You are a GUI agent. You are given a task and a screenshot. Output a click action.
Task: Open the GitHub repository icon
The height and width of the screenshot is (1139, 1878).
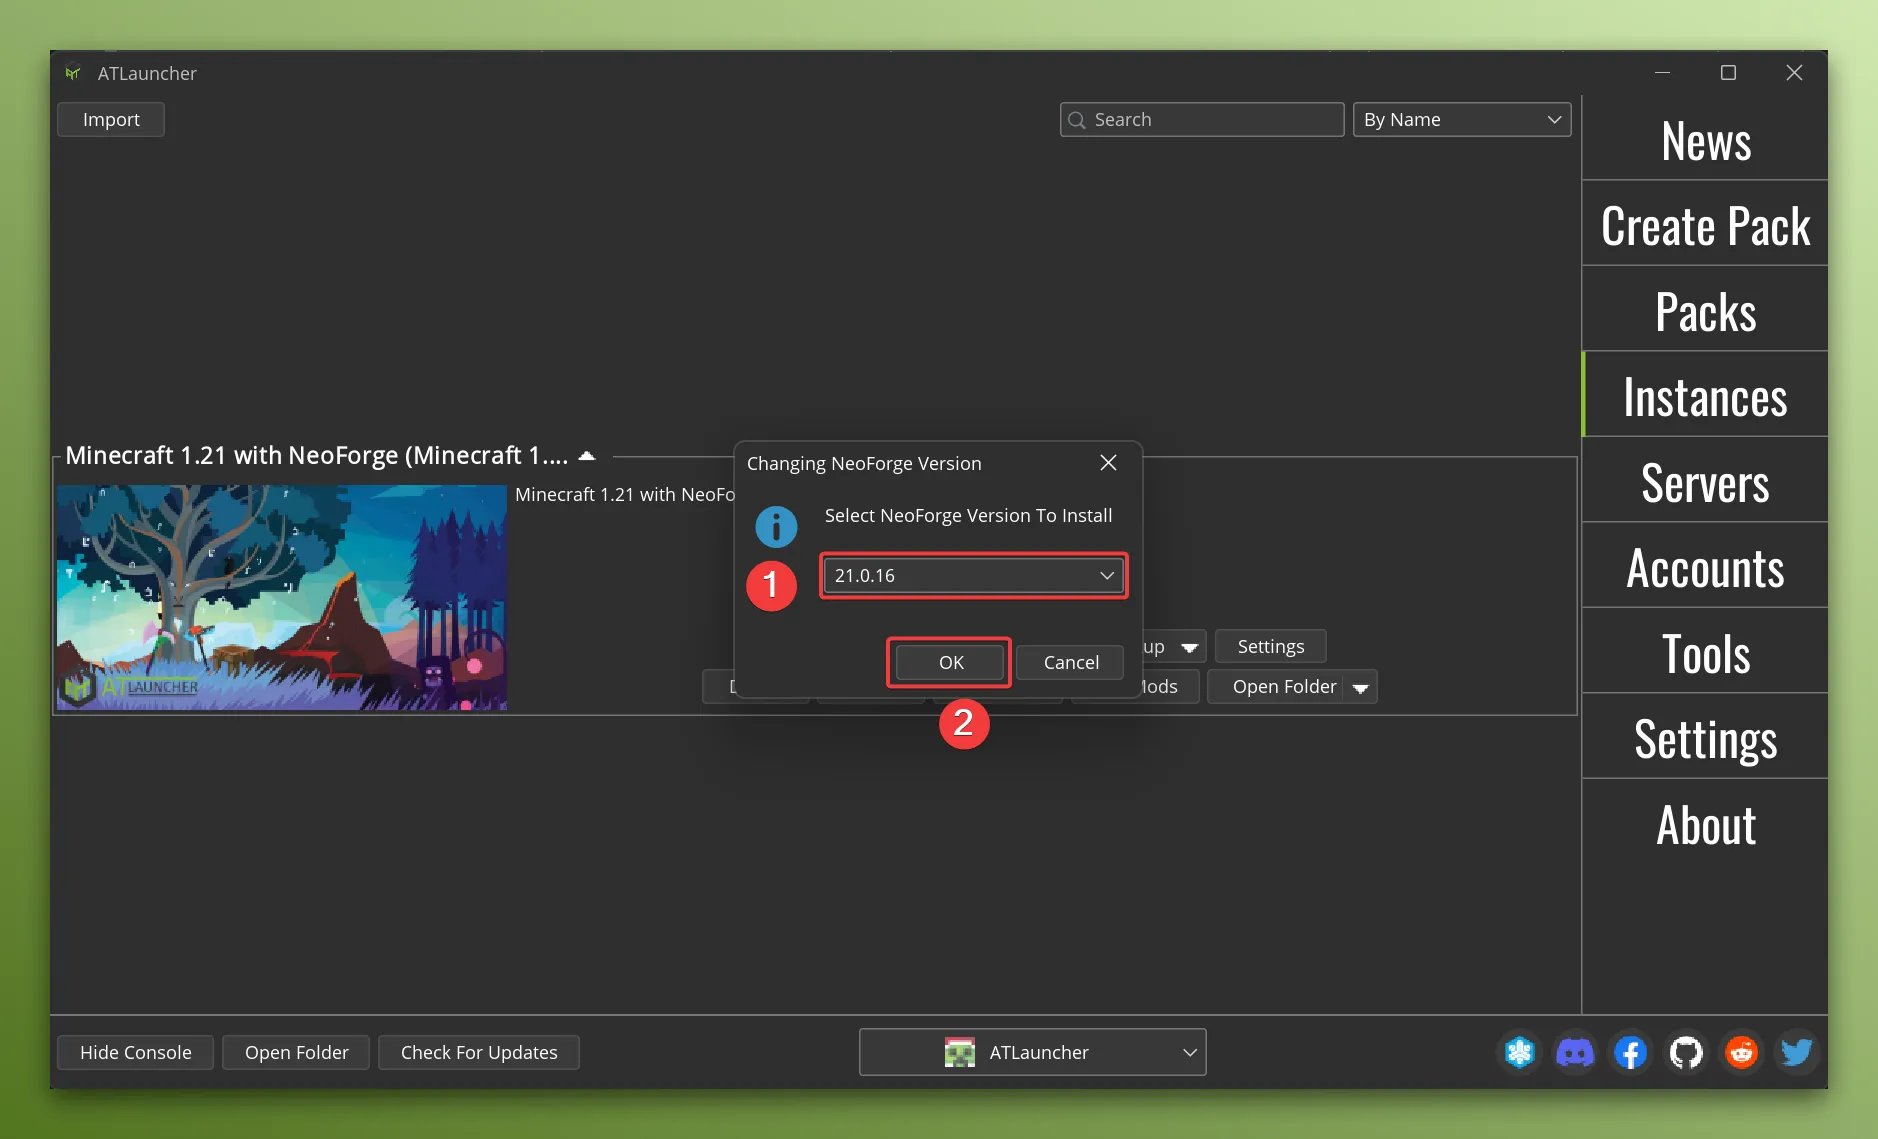click(1684, 1052)
